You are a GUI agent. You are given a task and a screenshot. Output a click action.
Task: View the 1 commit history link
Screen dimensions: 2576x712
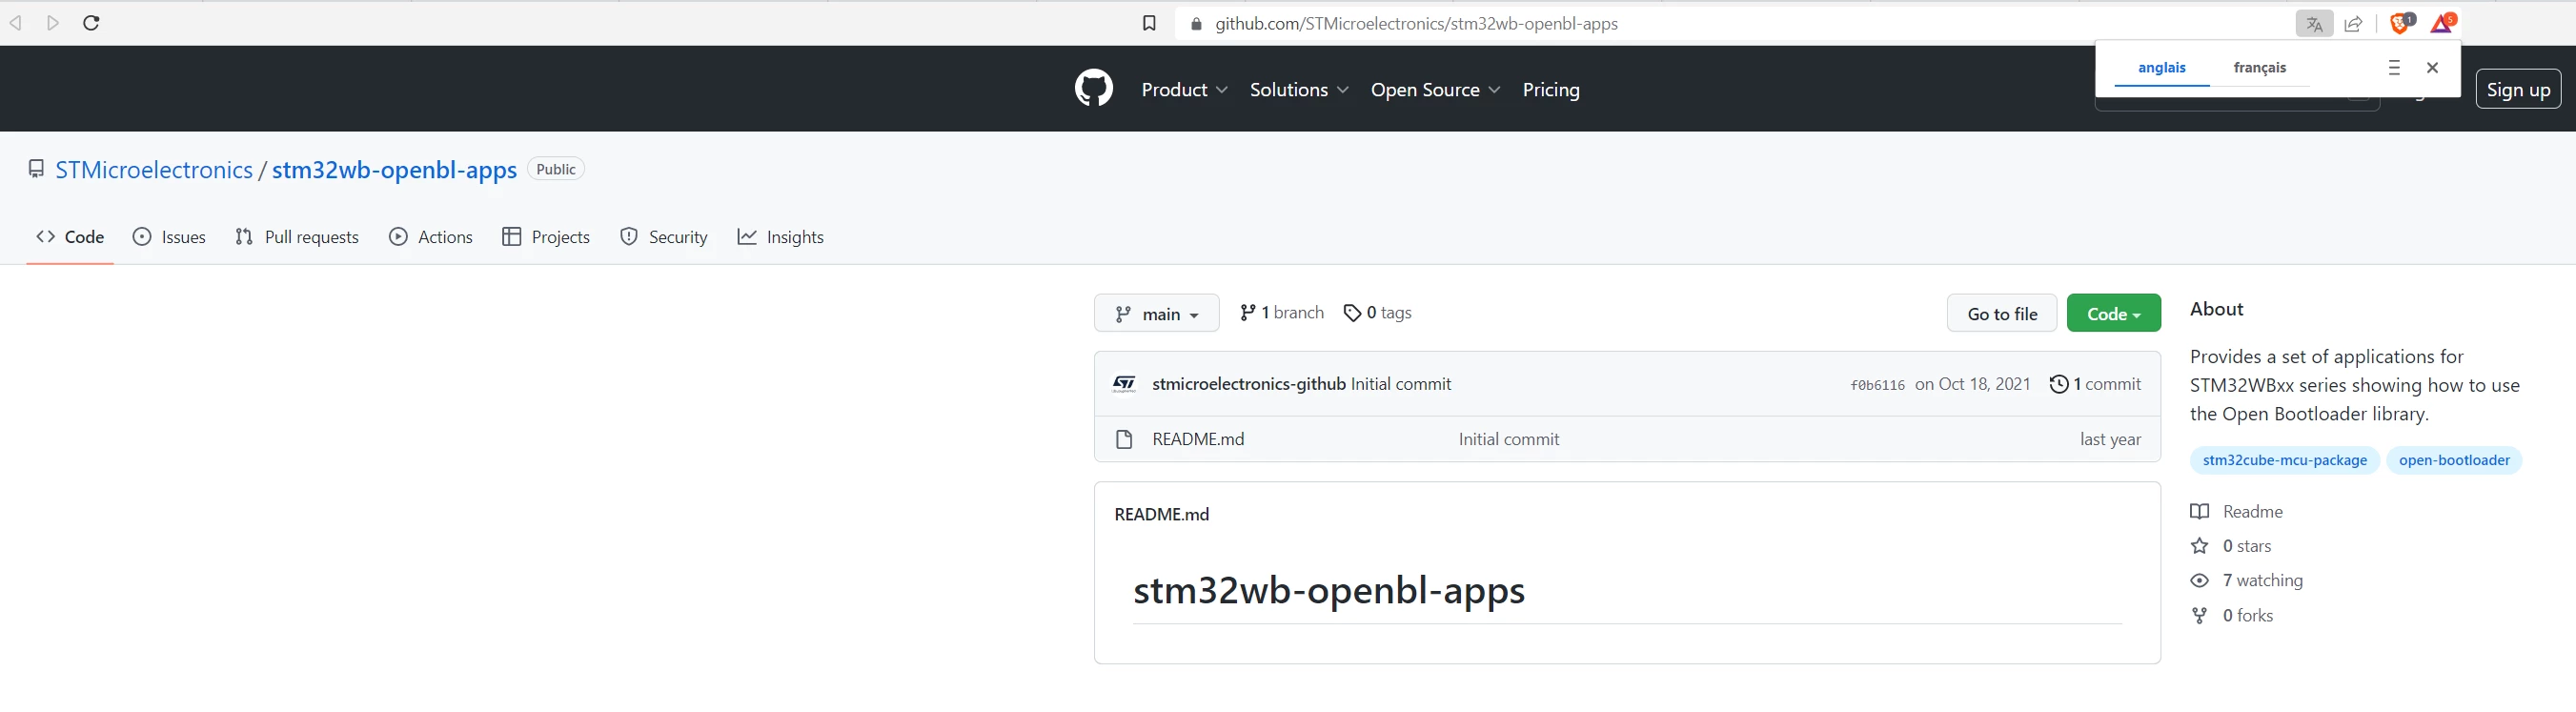click(2095, 384)
